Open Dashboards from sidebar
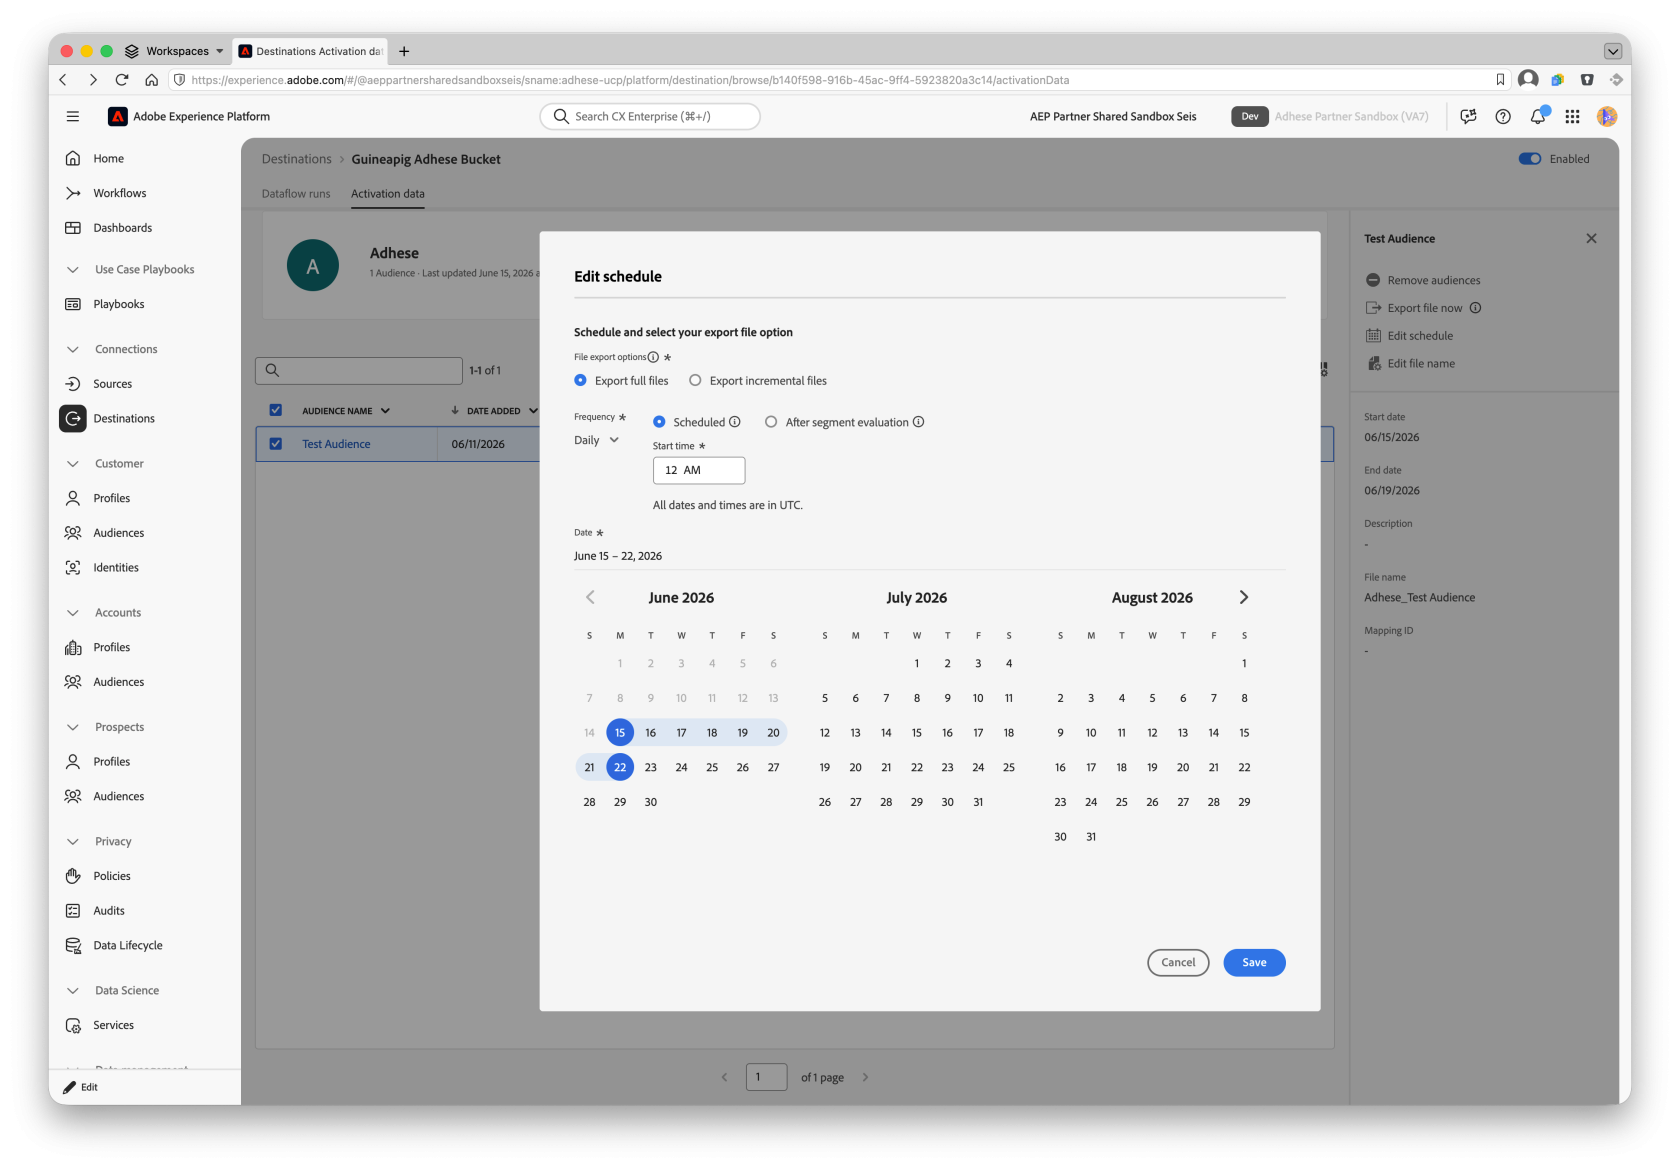 click(122, 228)
